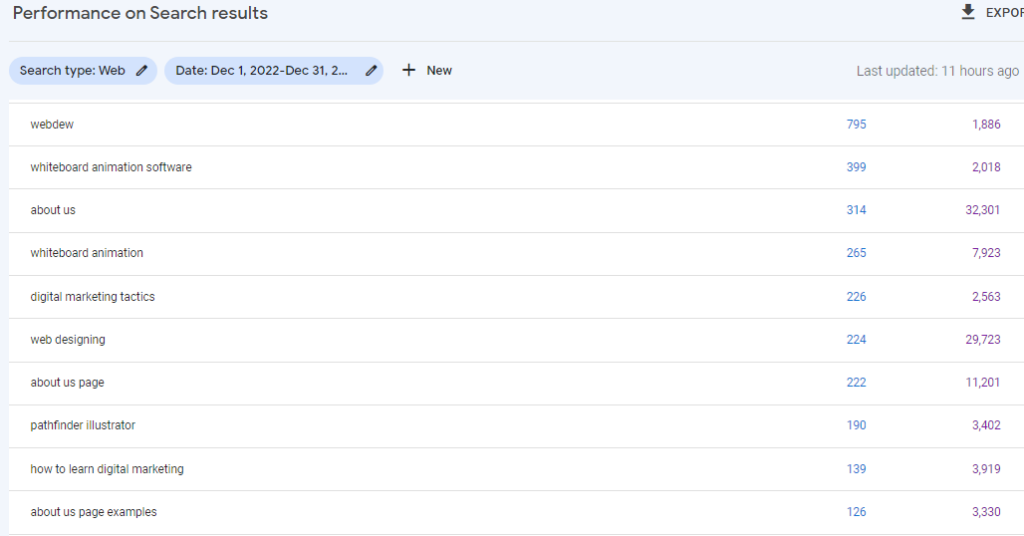Open the Date: Dec 1, 2022 filter chip
The width and height of the screenshot is (1024, 536).
[x=262, y=71]
